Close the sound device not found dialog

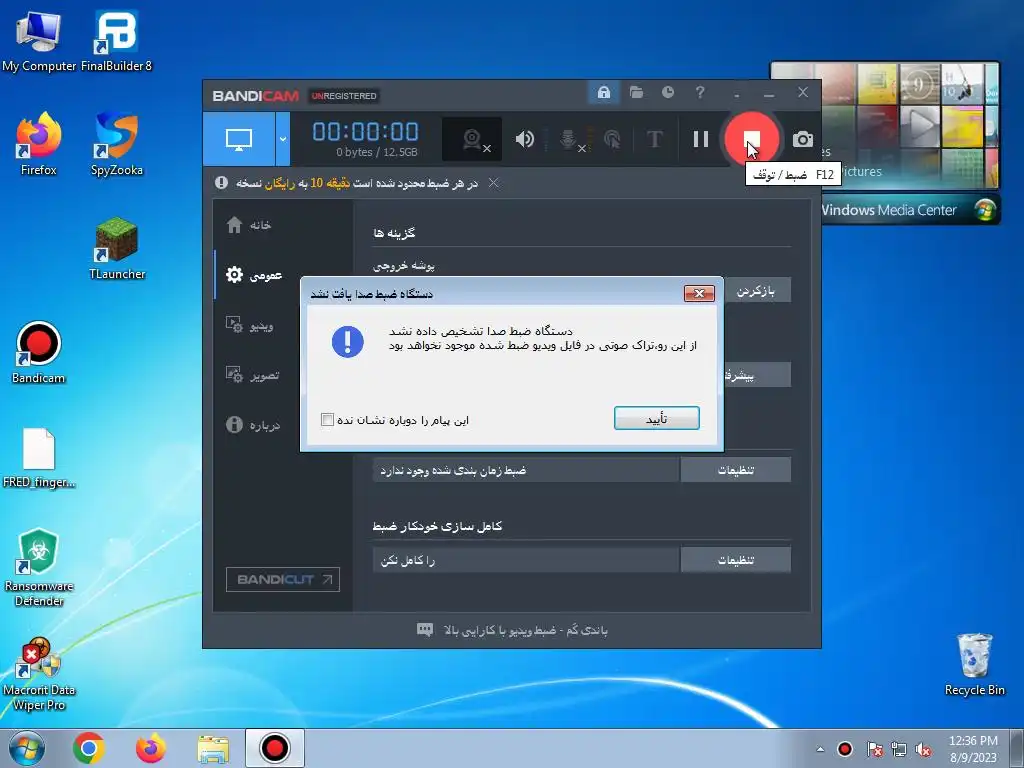699,293
